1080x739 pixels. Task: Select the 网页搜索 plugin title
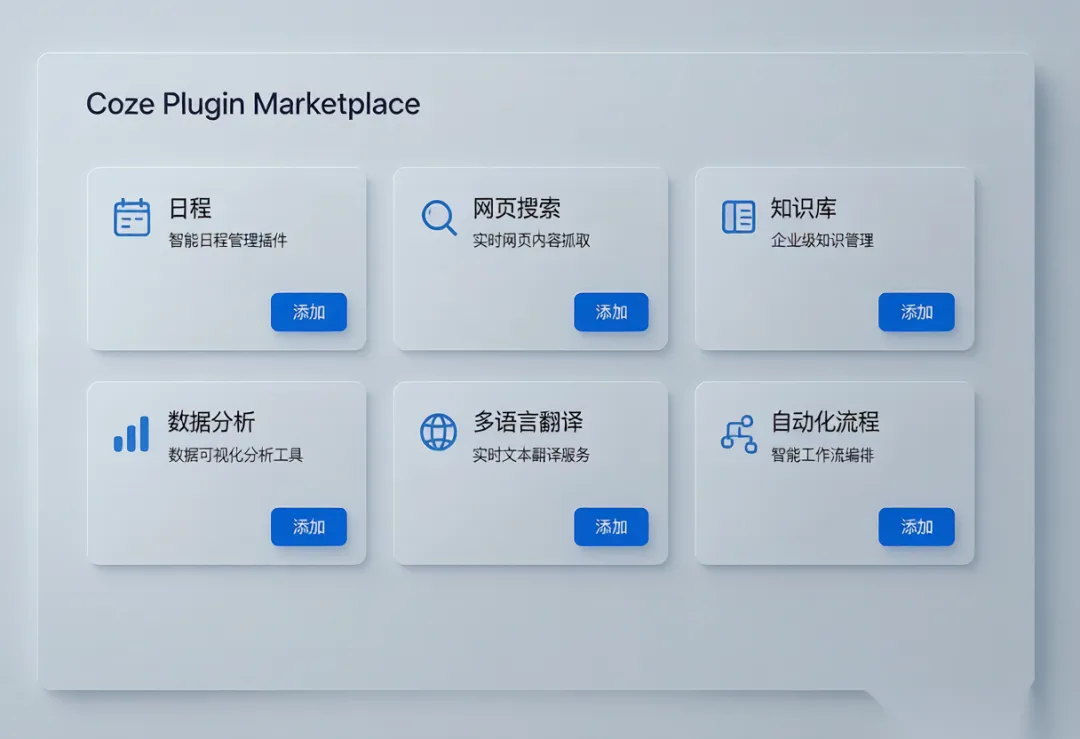pyautogui.click(x=517, y=208)
